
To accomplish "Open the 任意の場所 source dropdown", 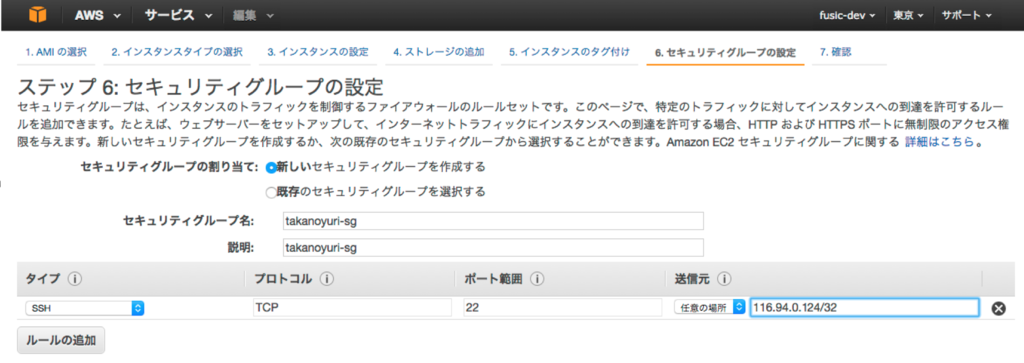I will pos(709,308).
